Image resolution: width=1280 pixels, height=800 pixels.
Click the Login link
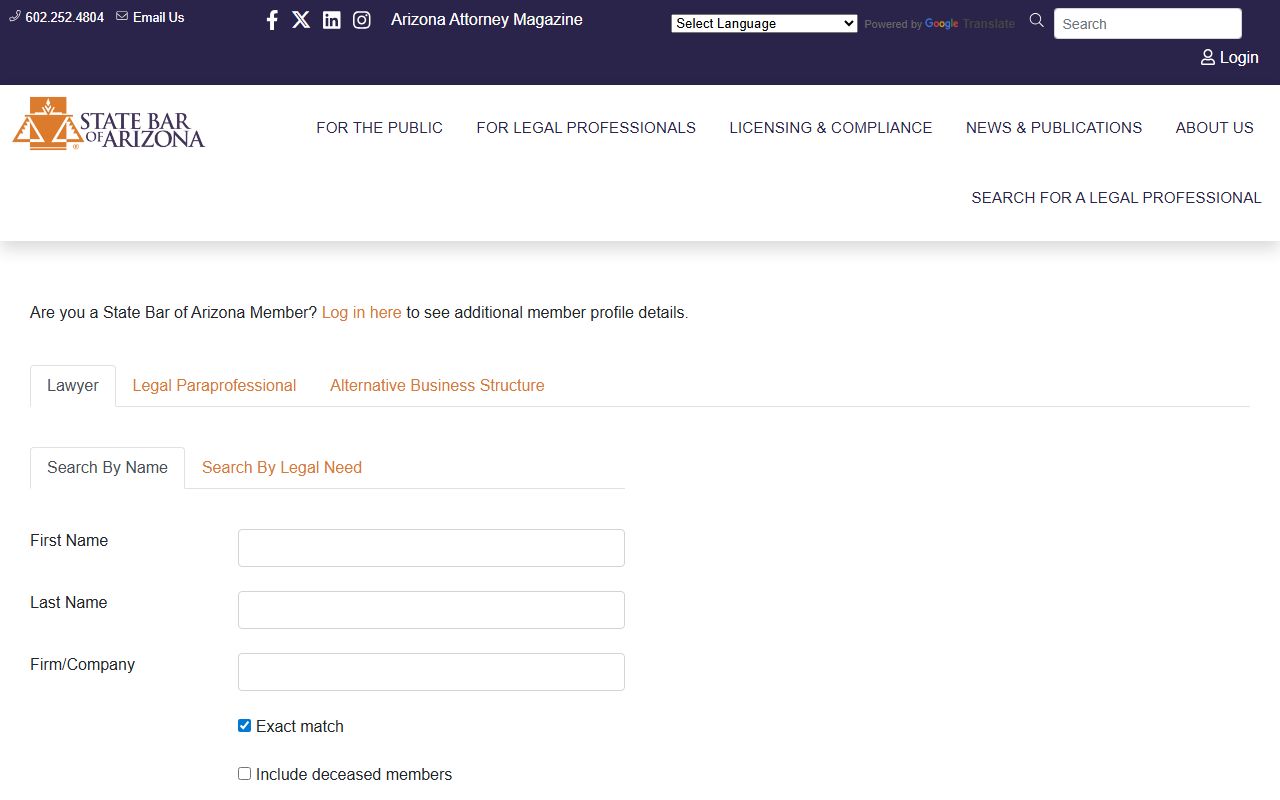click(1239, 58)
